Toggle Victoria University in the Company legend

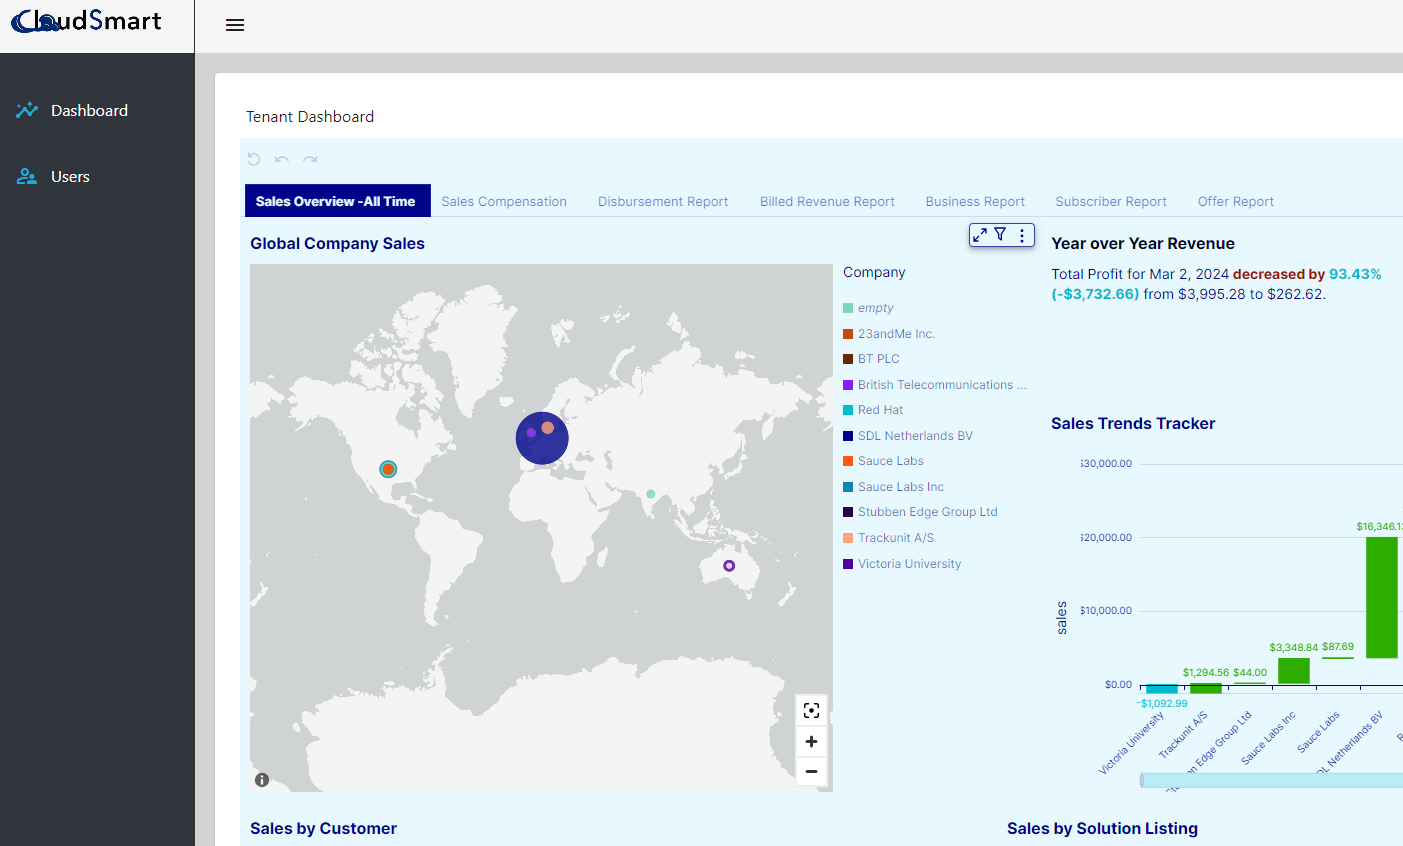(909, 563)
